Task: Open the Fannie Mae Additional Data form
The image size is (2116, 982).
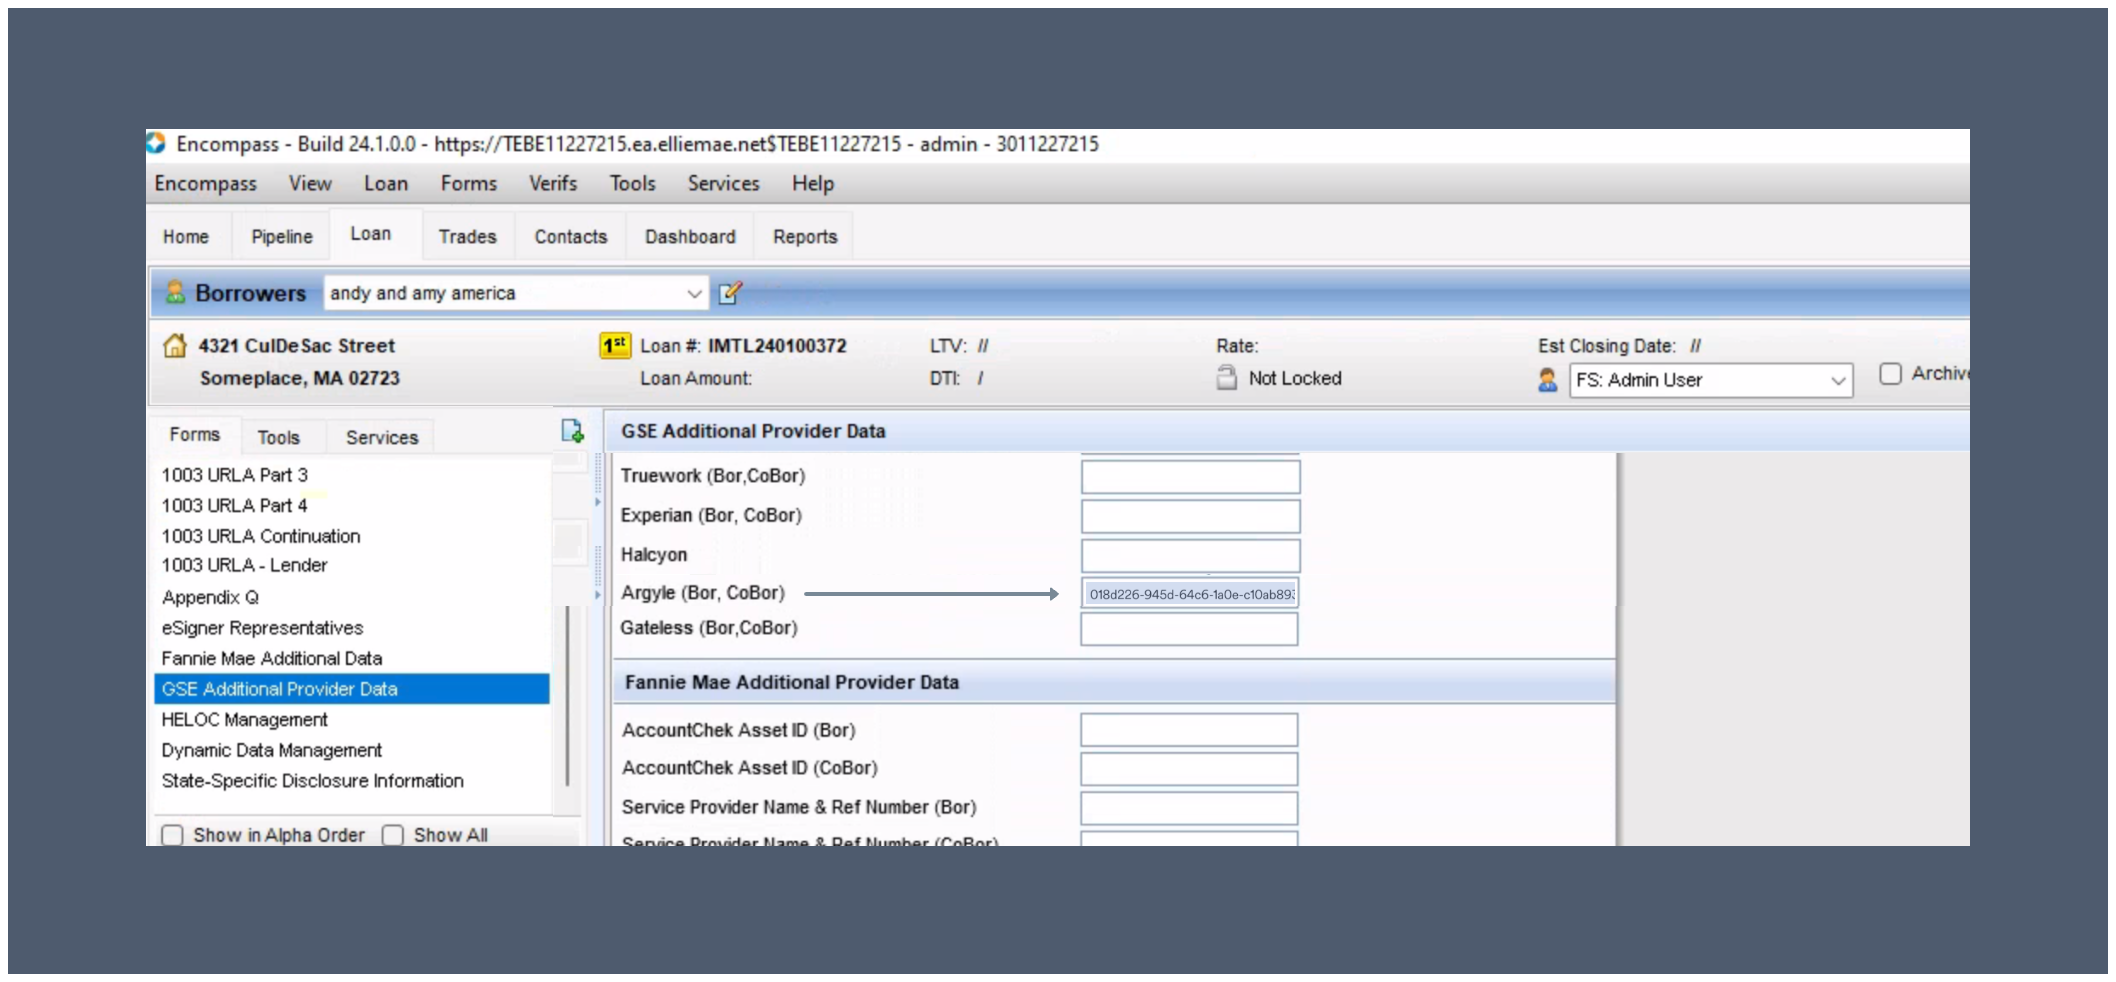Action: click(271, 658)
